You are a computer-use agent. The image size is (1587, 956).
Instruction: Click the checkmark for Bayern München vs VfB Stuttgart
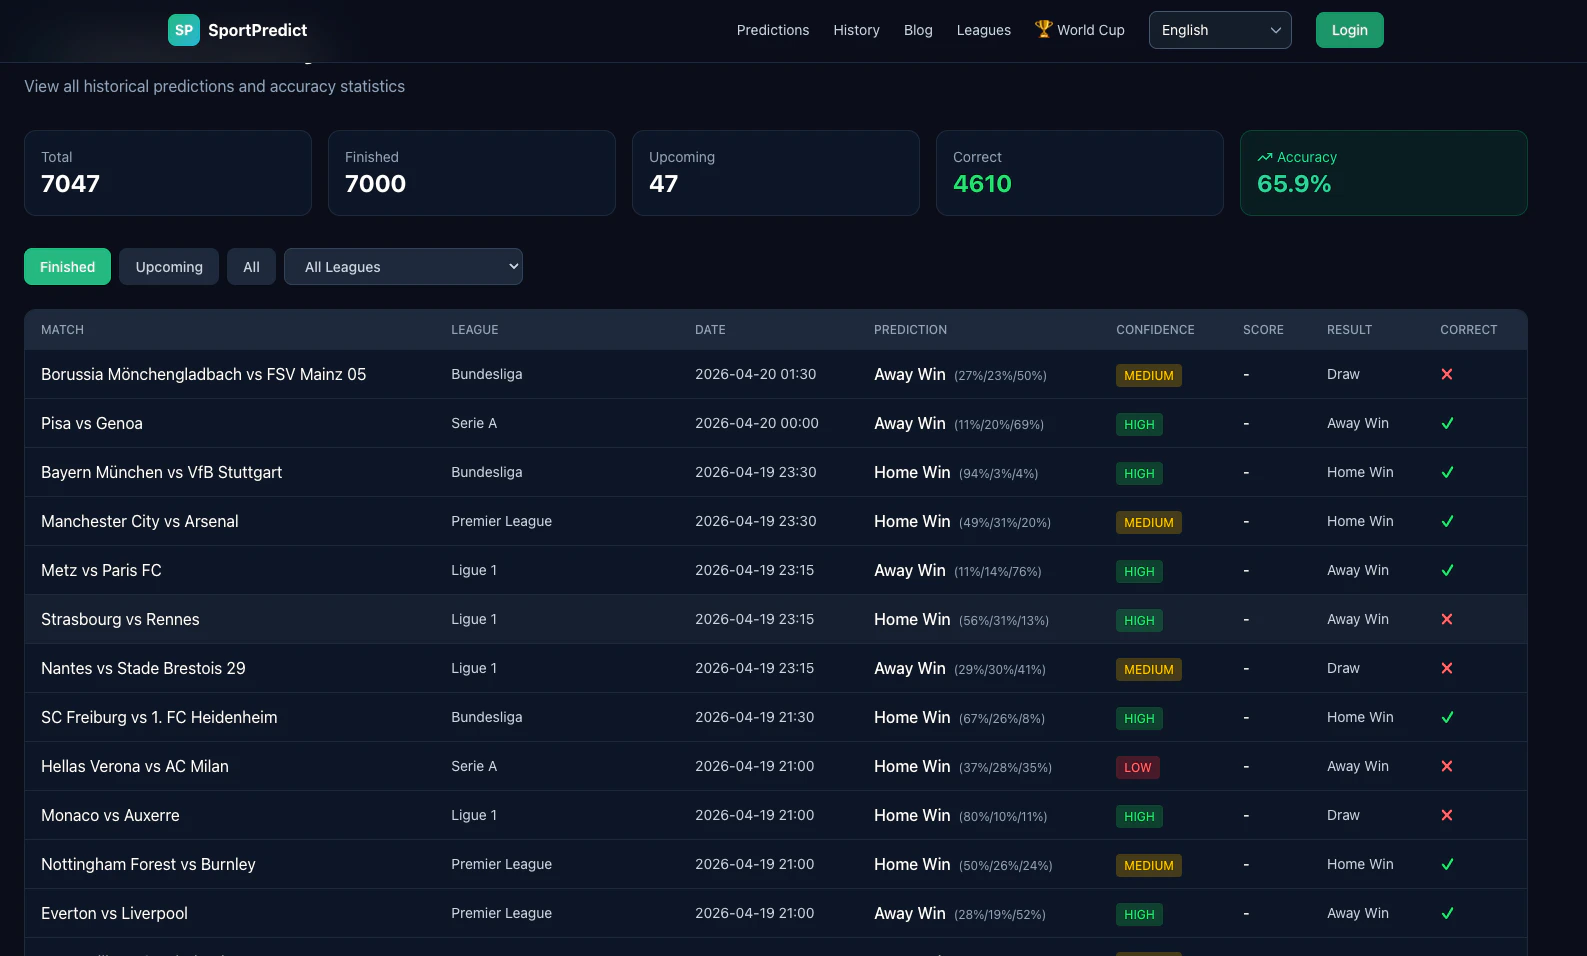(1447, 472)
